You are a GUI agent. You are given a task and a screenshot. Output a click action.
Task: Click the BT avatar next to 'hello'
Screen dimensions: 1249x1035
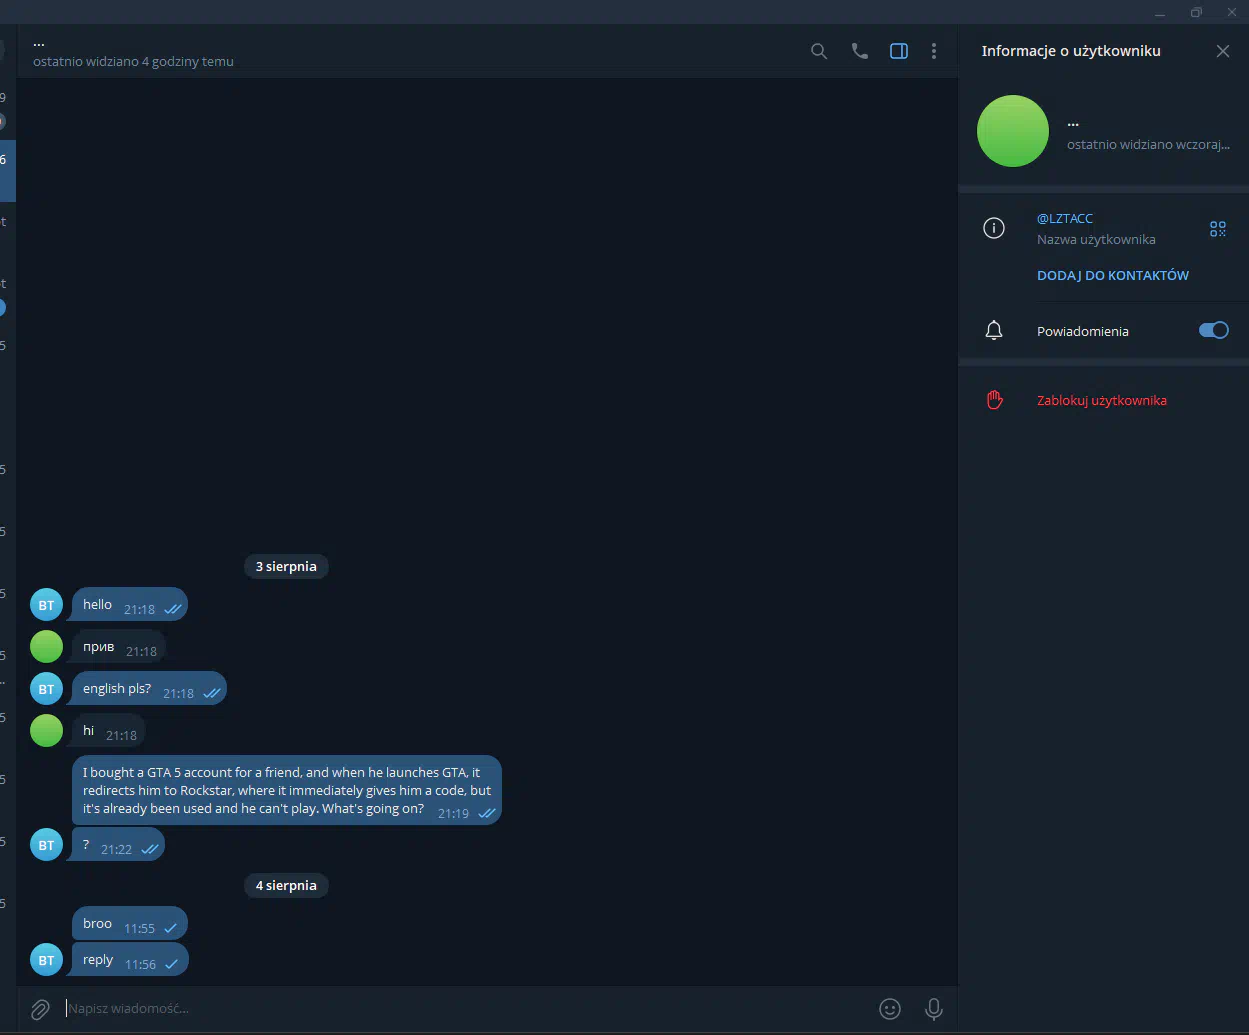[47, 605]
